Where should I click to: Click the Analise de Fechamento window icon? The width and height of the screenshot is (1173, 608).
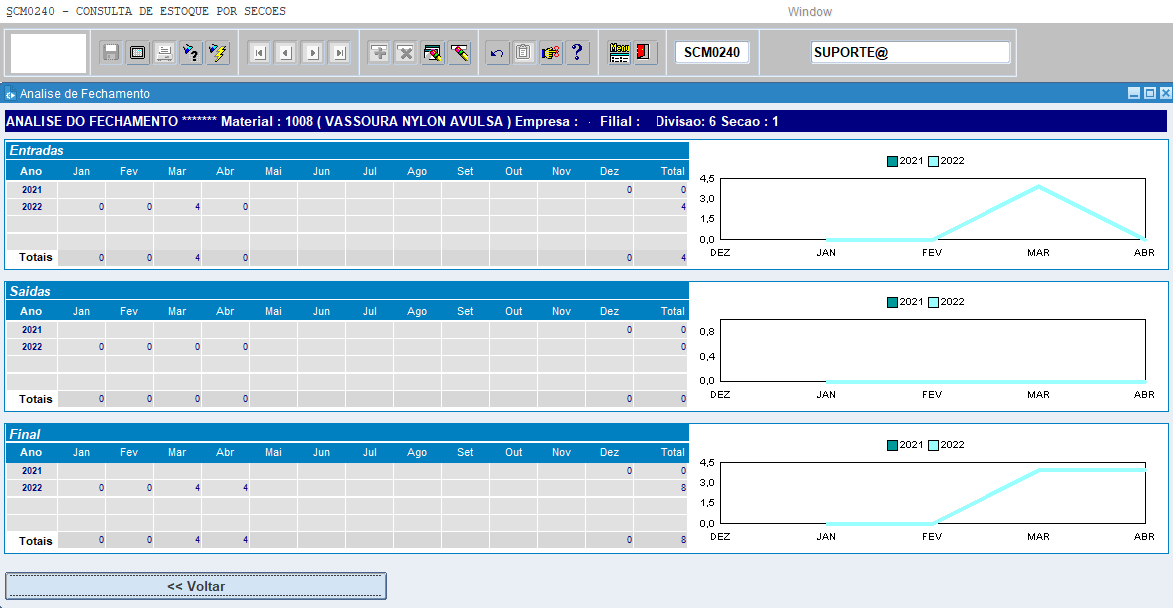(10, 93)
